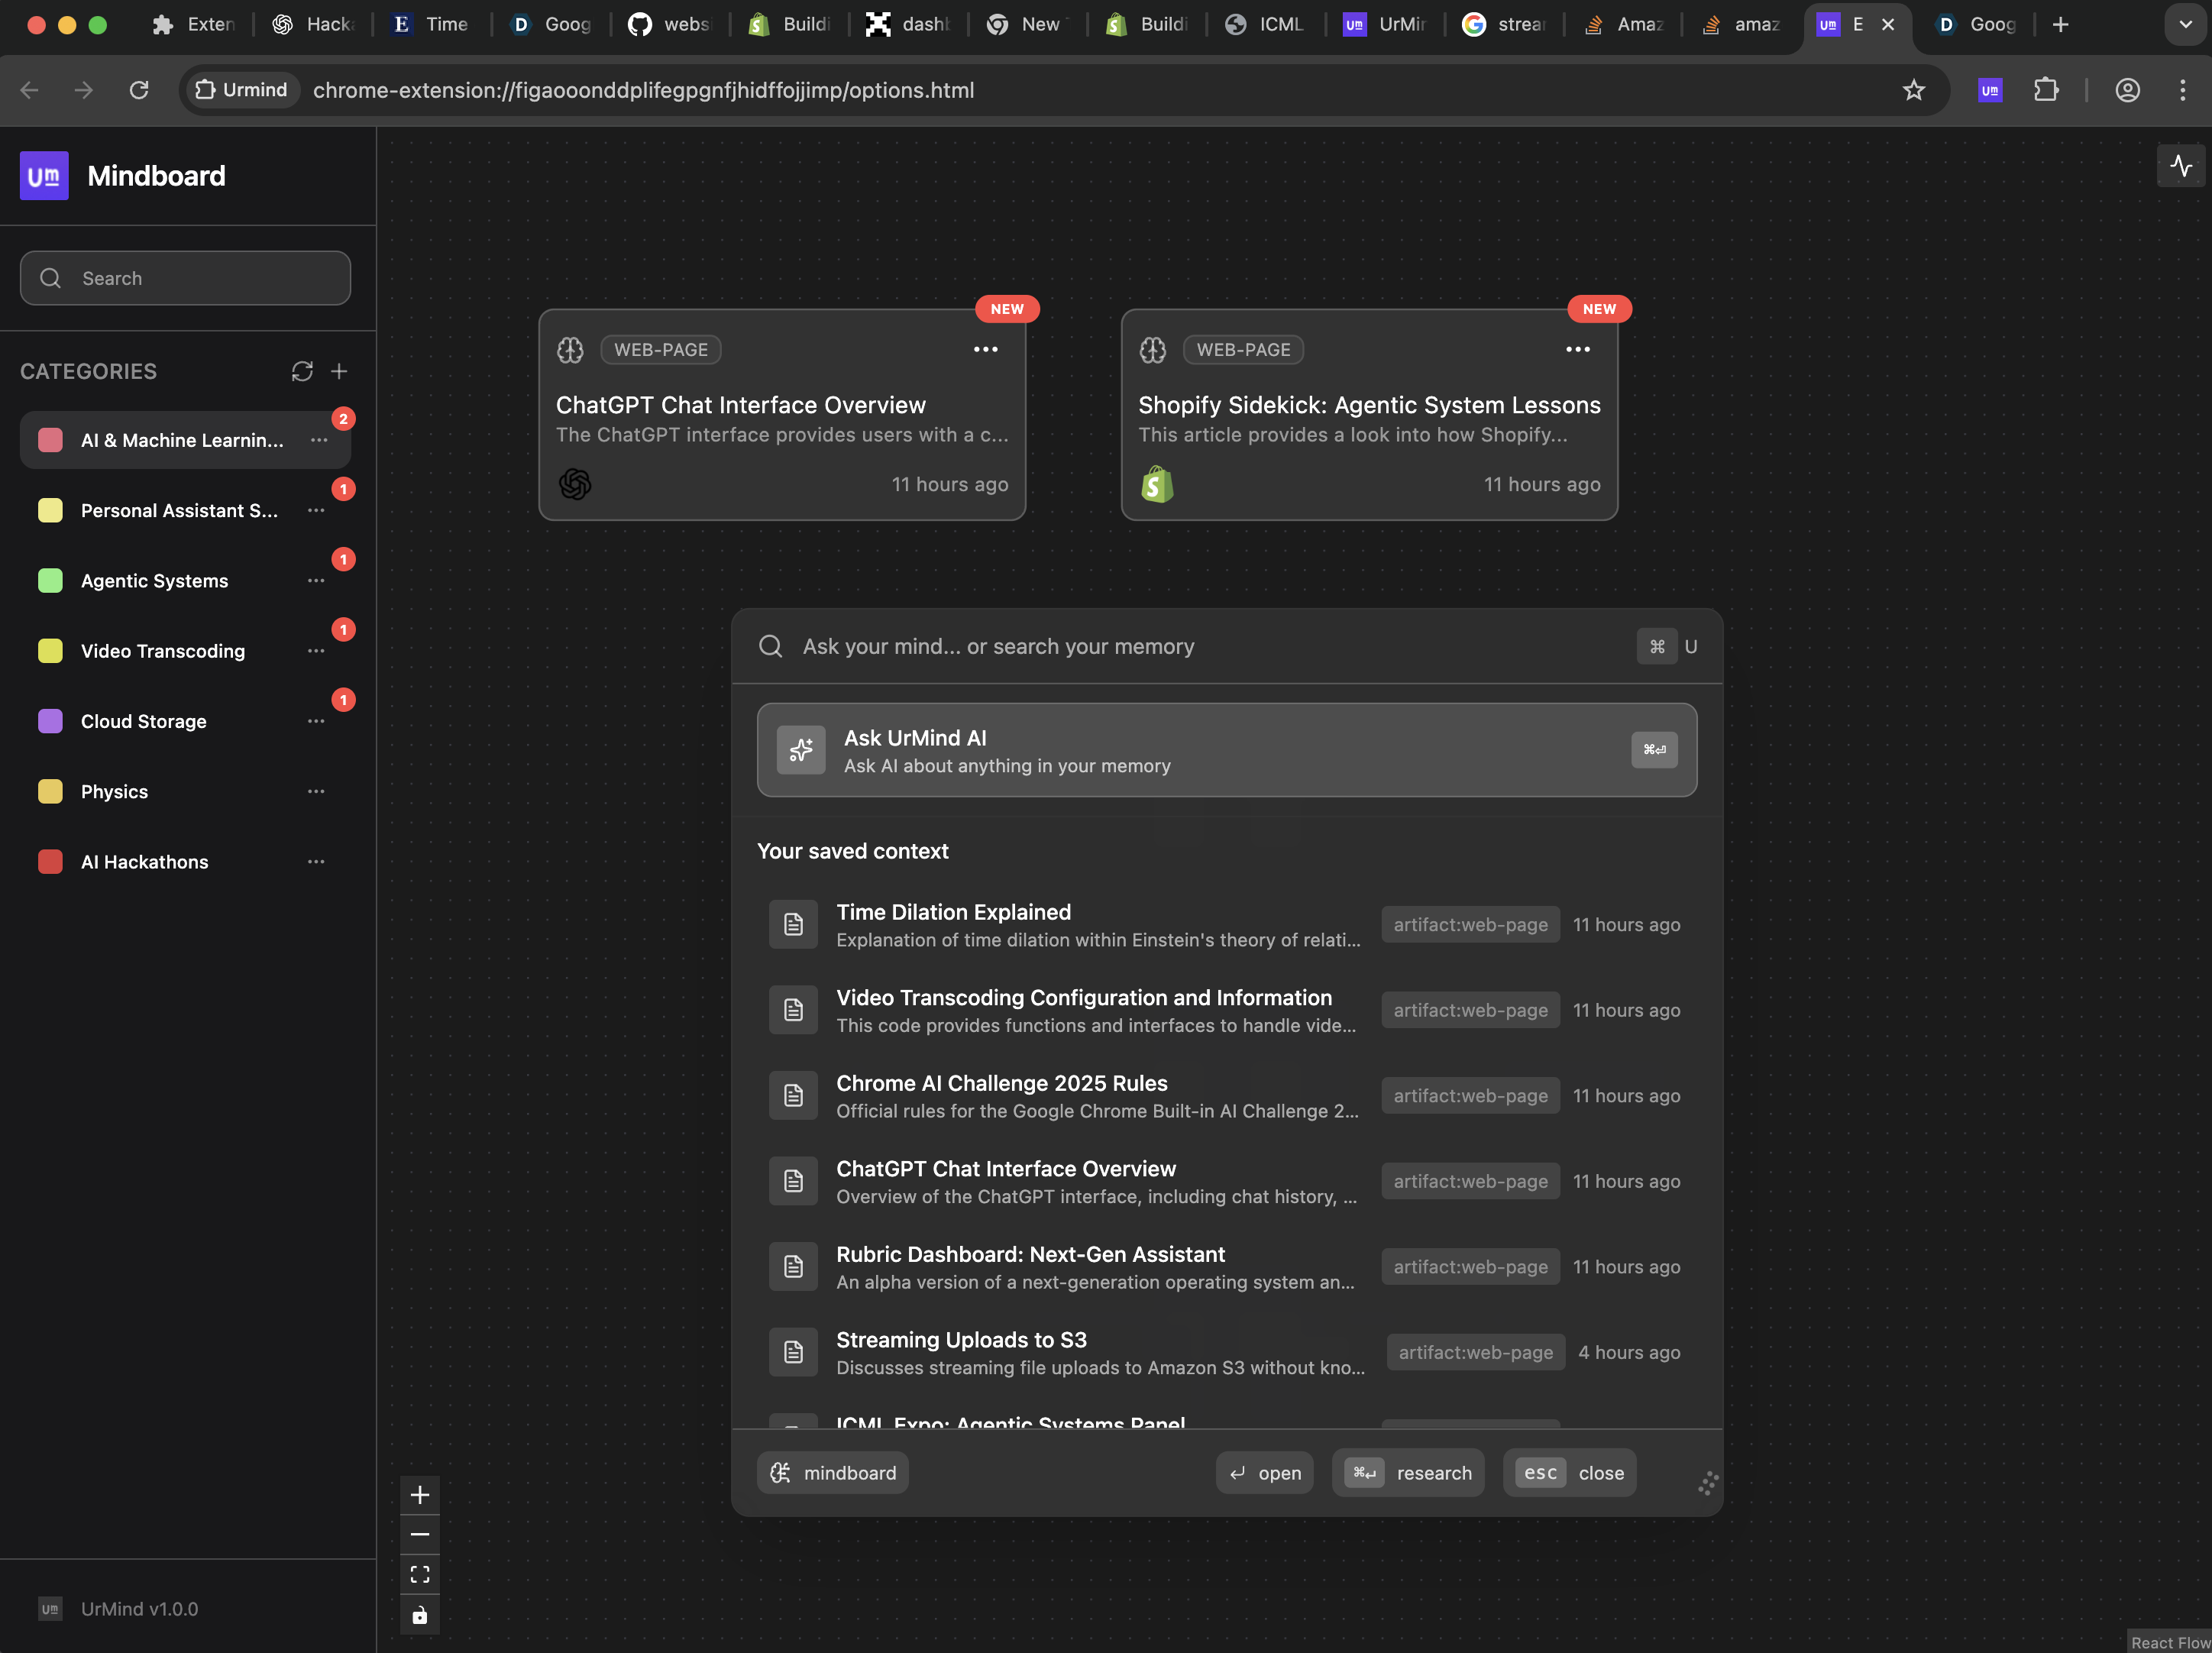Open more options for Physics category
Image resolution: width=2212 pixels, height=1653 pixels.
point(316,791)
